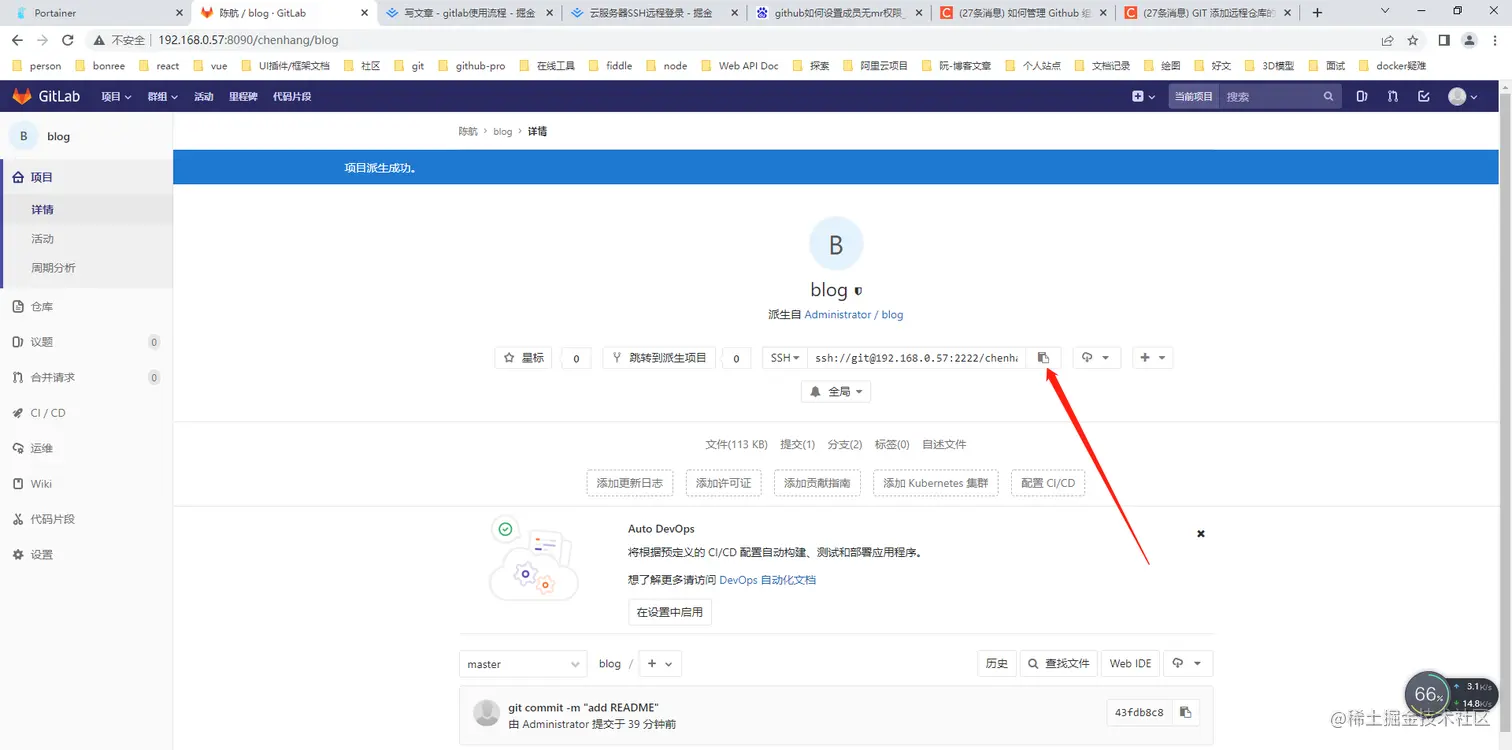Click the share icon in the address bar

(x=1387, y=40)
